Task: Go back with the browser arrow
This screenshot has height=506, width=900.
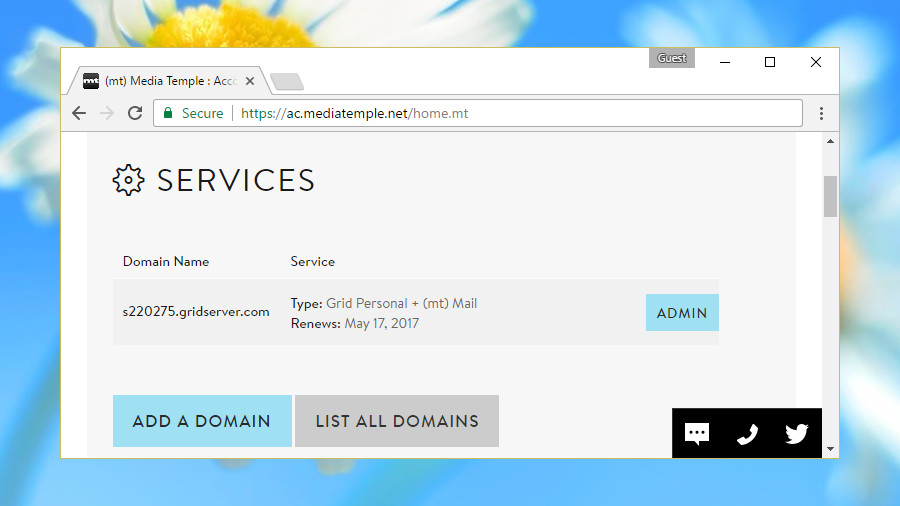Action: (79, 113)
